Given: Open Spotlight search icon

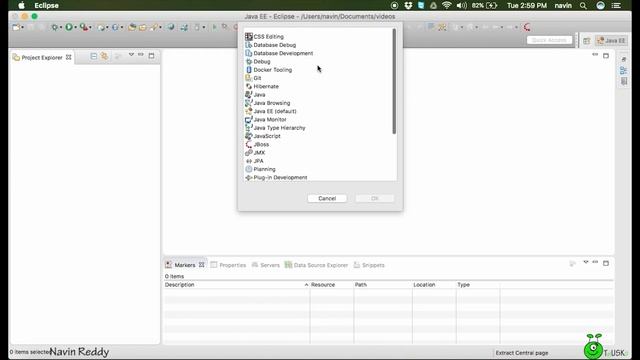Looking at the screenshot, I should click(x=583, y=5).
